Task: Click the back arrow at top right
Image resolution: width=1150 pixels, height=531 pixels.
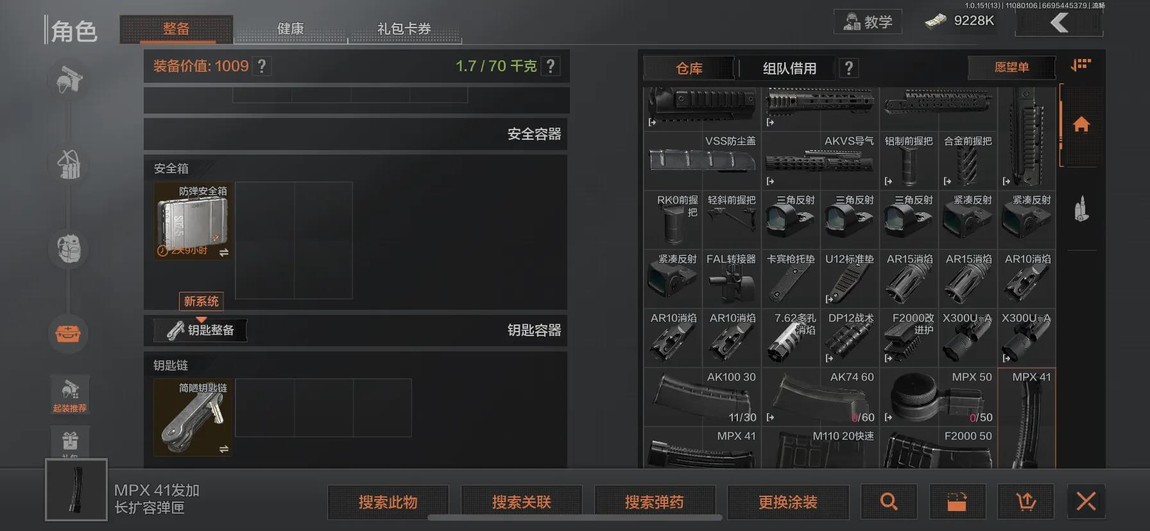Action: 1058,22
